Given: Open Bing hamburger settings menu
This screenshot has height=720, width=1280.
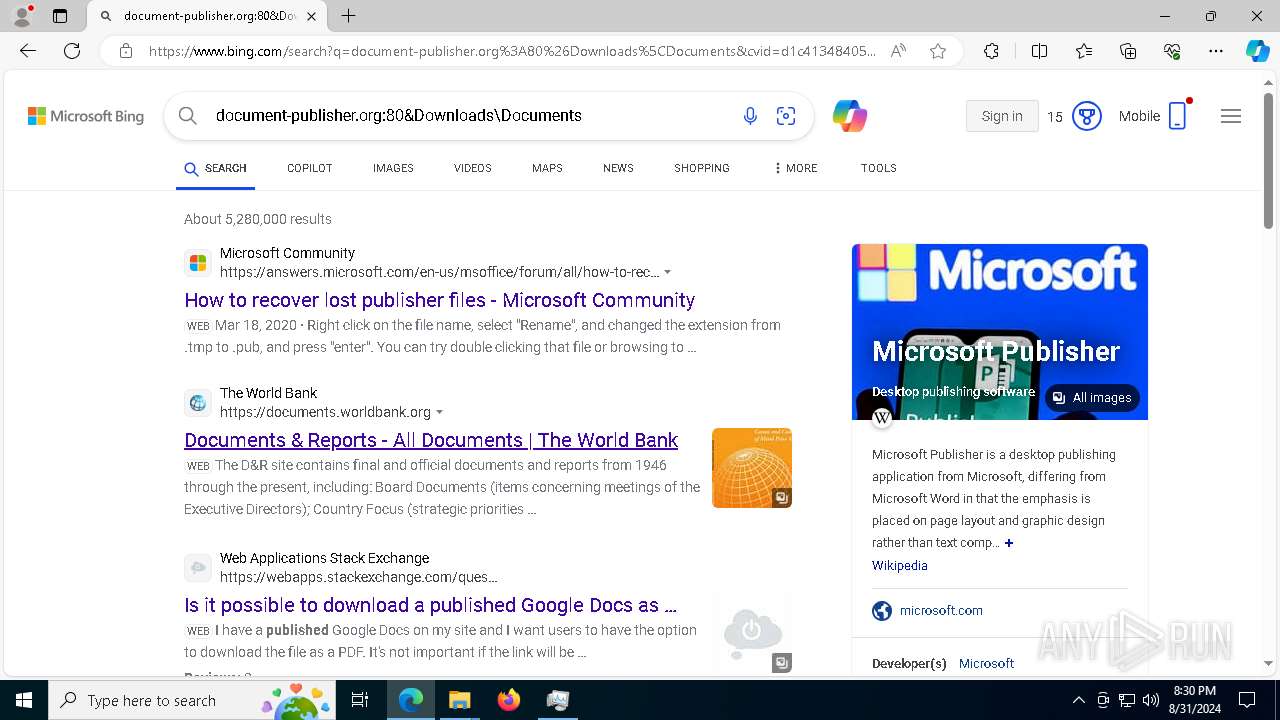Looking at the screenshot, I should [x=1231, y=116].
